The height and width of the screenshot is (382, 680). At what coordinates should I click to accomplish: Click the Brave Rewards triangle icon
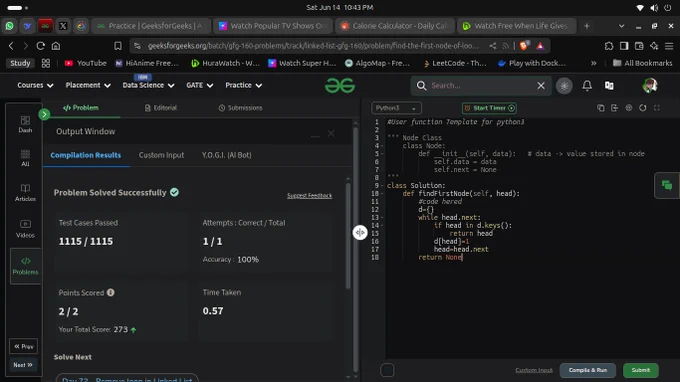point(540,46)
